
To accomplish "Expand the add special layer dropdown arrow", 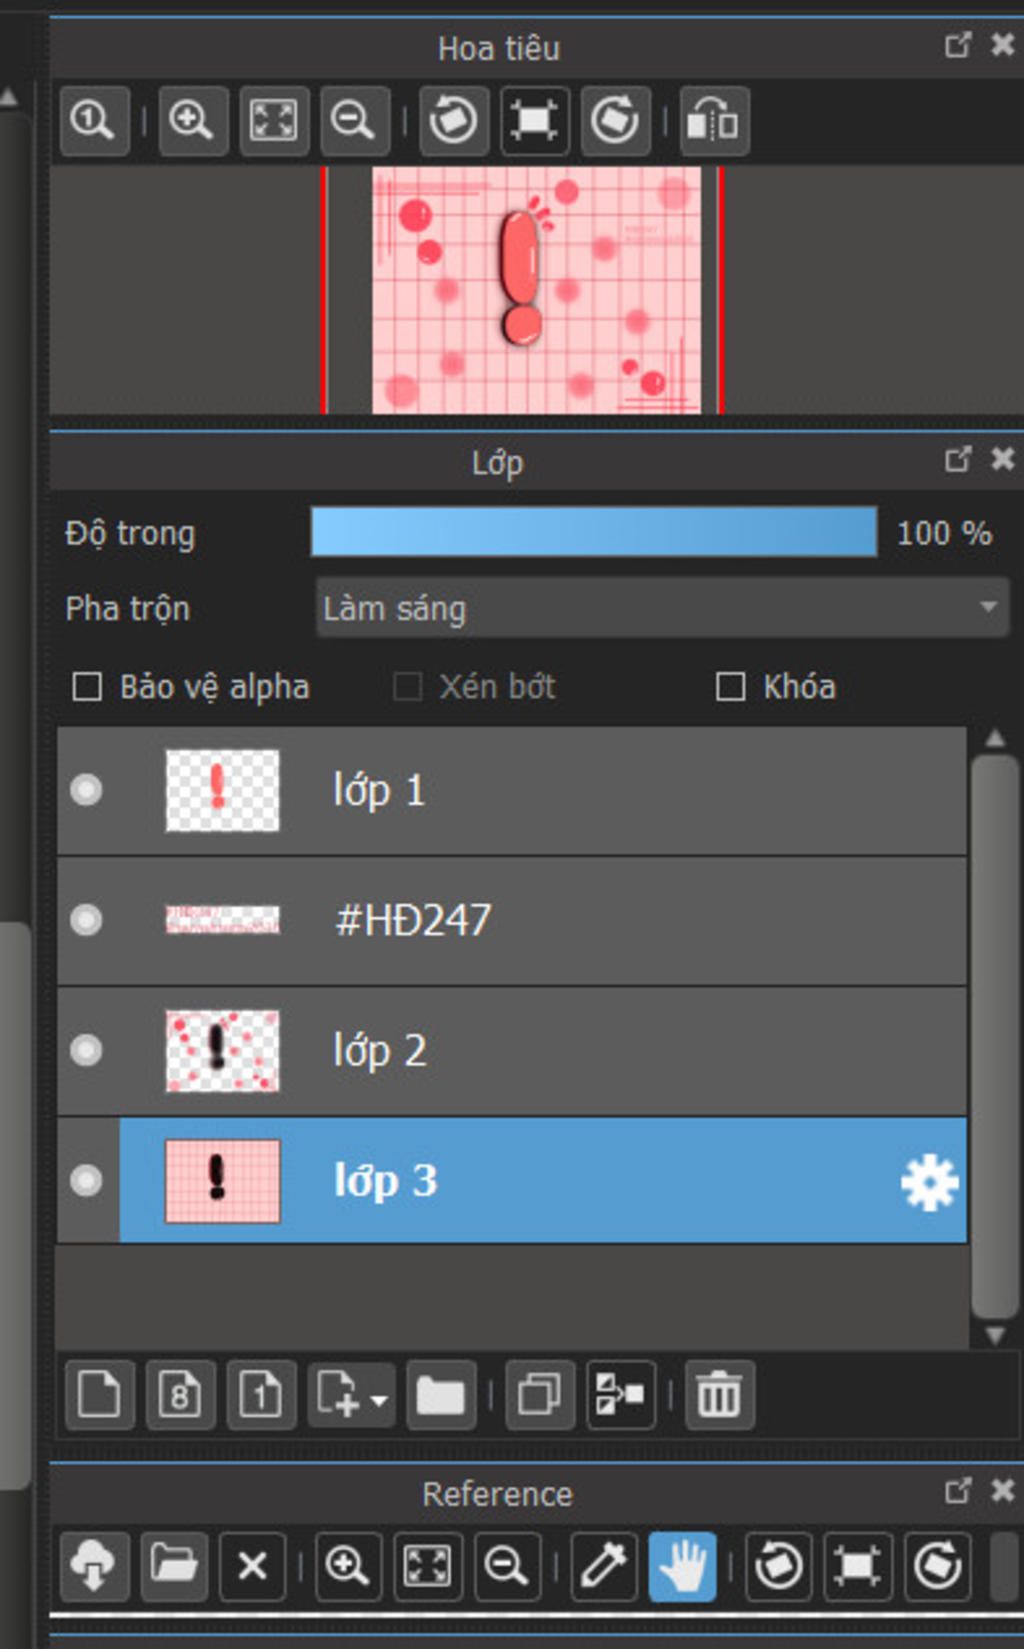I will [x=379, y=1401].
